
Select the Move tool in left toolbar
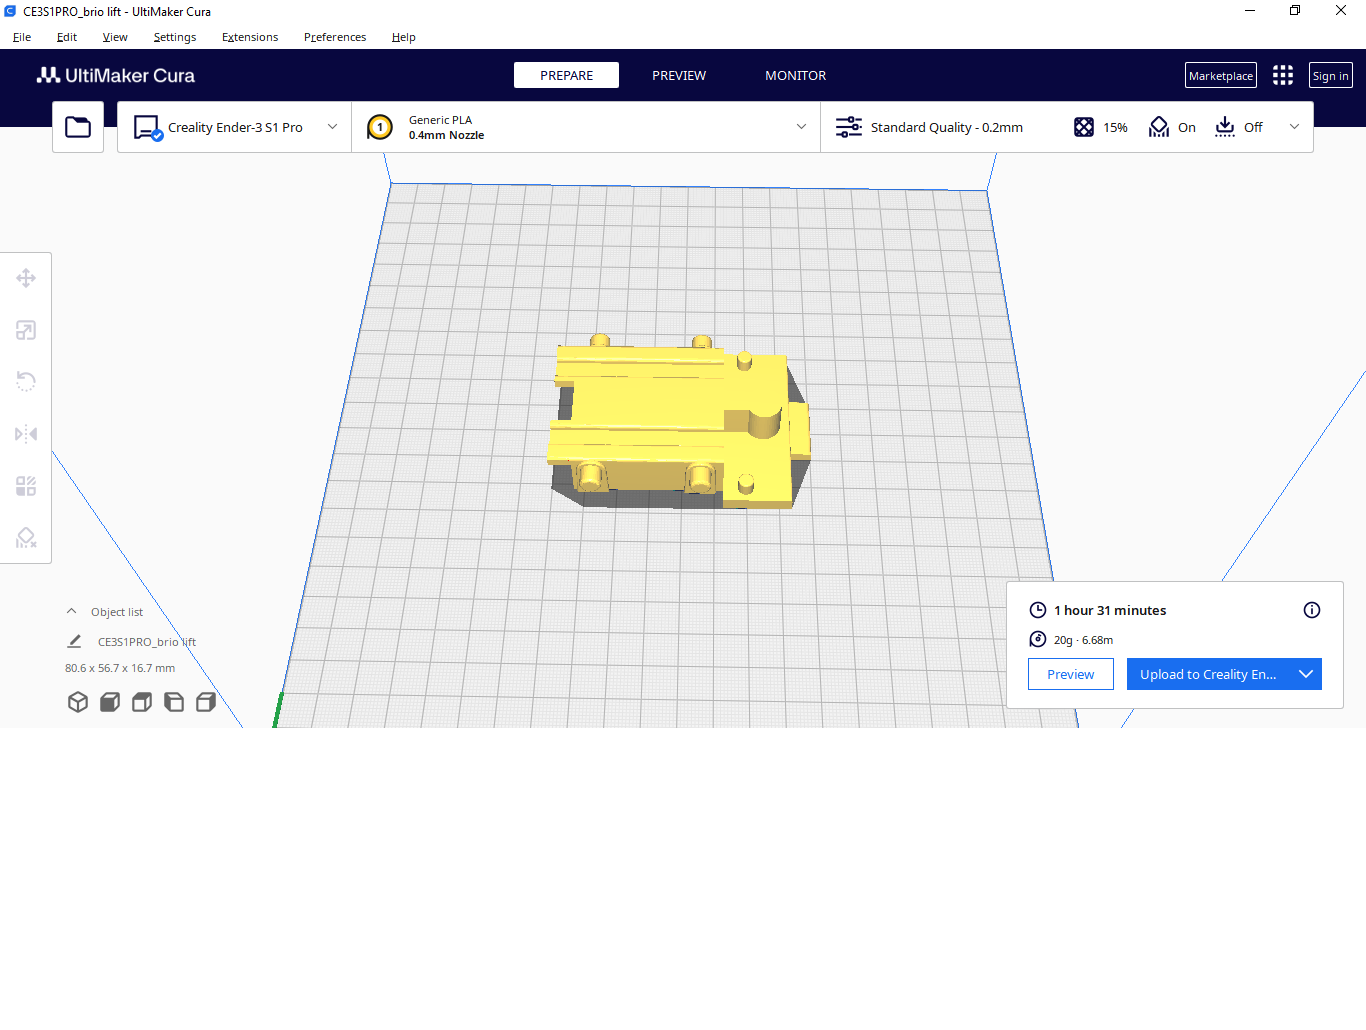click(x=26, y=278)
